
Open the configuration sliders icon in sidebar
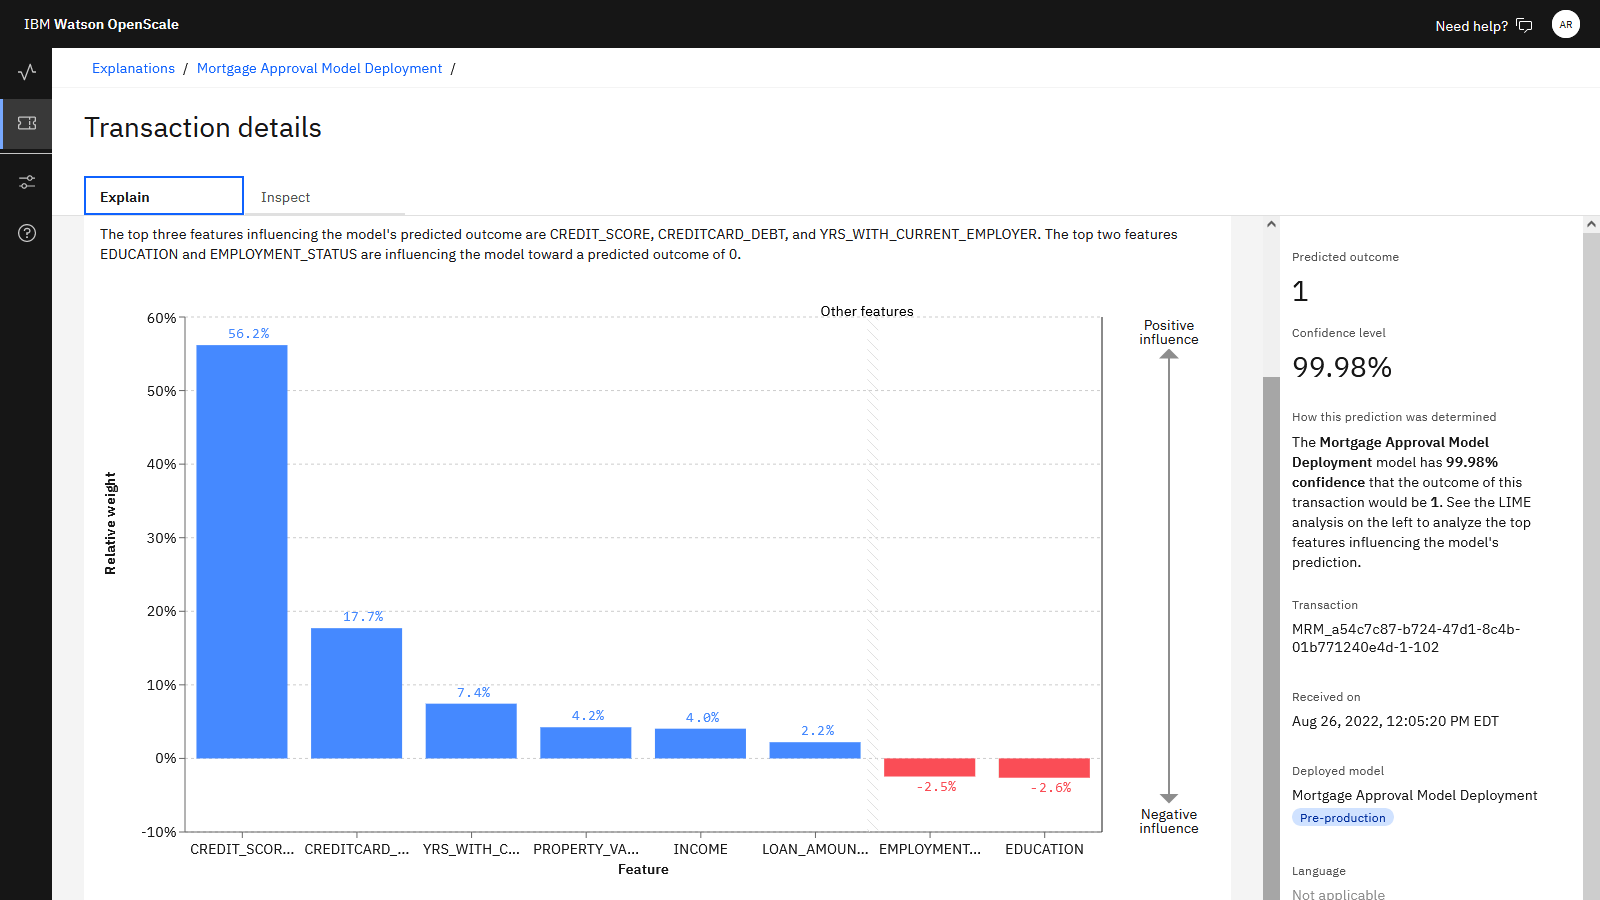pos(27,182)
